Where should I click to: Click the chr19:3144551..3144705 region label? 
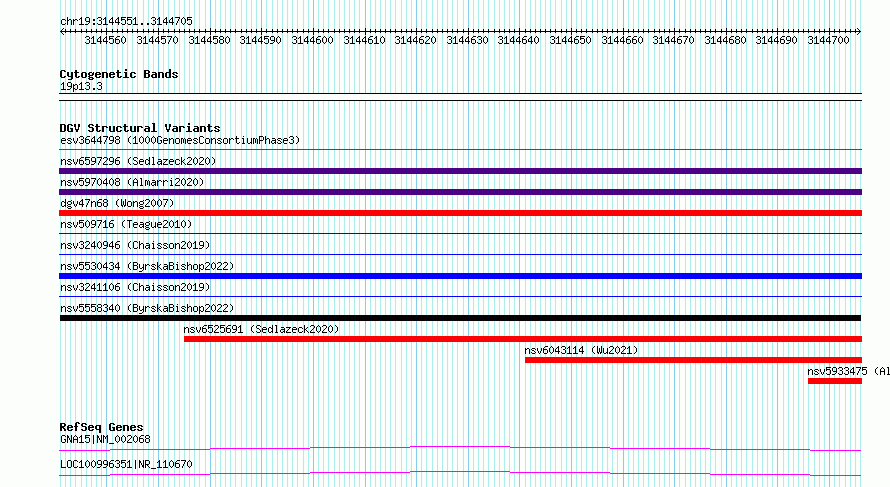point(126,22)
